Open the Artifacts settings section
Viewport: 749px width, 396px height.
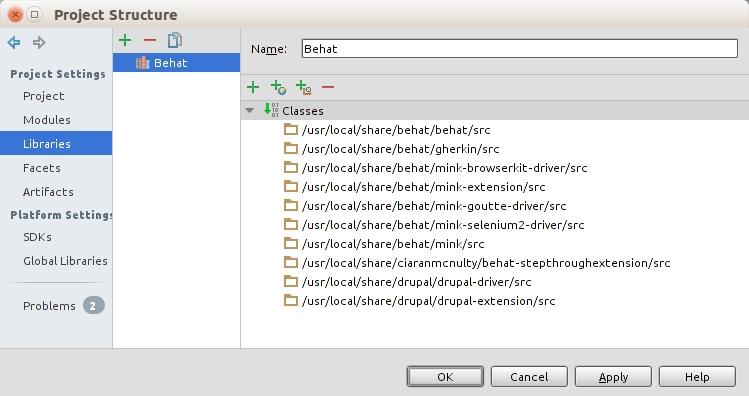[48, 192]
